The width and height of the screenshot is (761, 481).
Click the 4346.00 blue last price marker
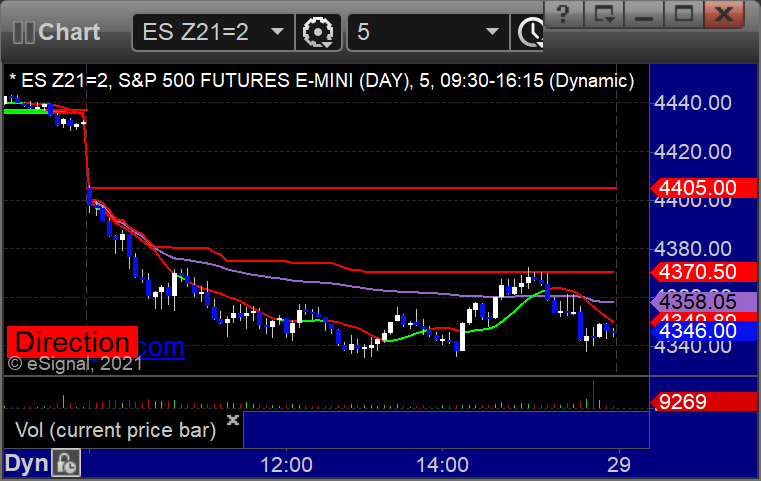coord(704,331)
